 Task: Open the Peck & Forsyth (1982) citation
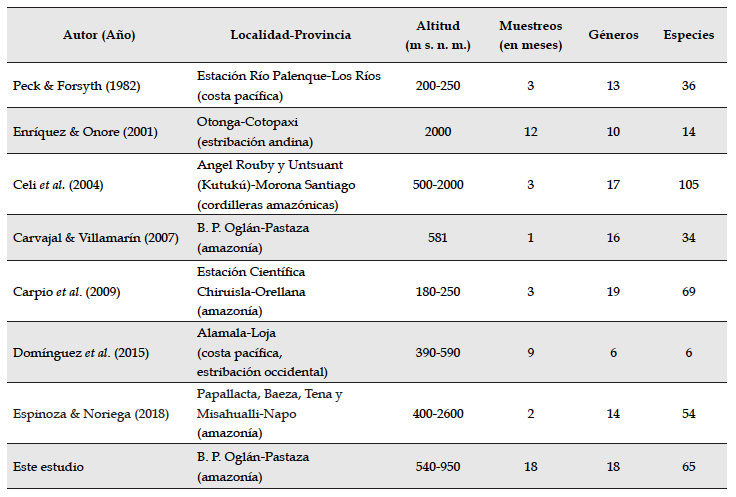click(x=76, y=86)
